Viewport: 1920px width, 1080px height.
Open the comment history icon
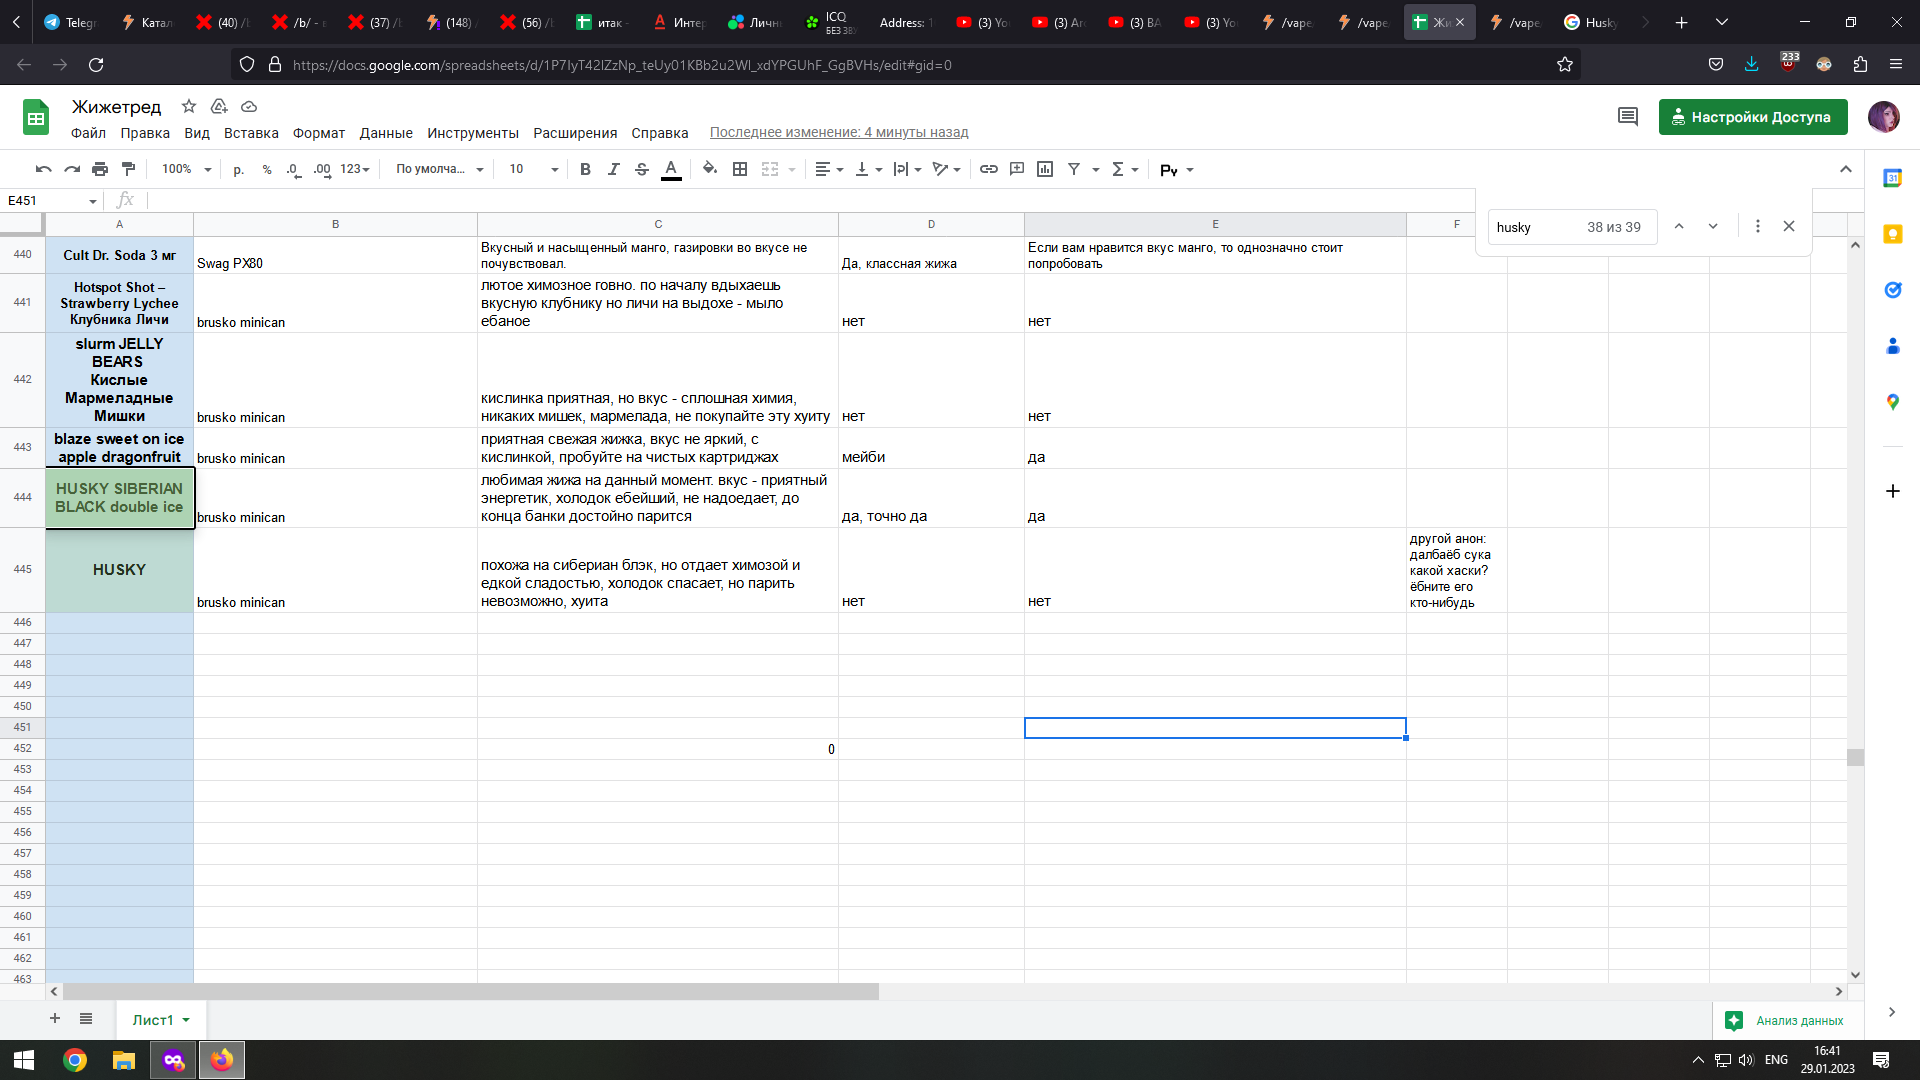pos(1627,117)
